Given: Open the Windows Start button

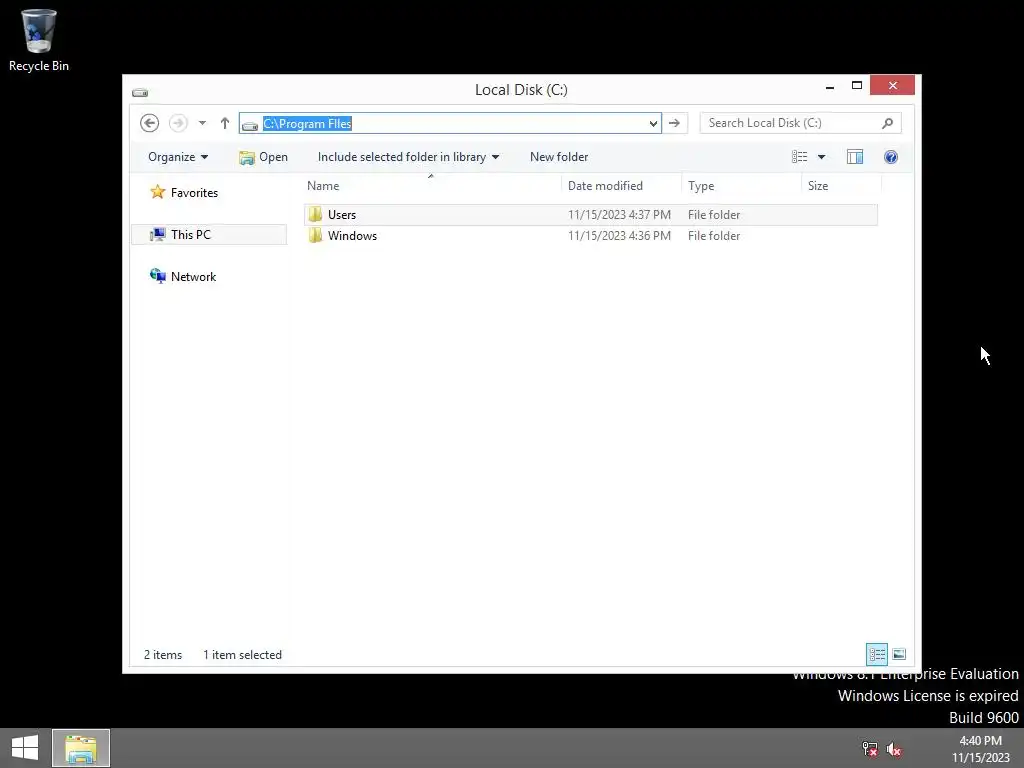Looking at the screenshot, I should pos(25,748).
